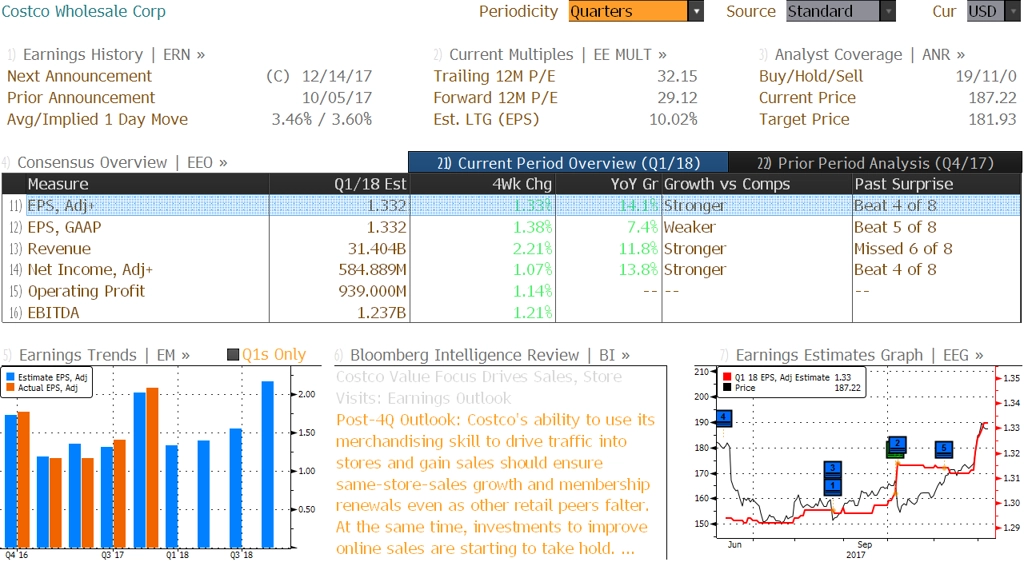Viewport: 1024px width, 562px height.
Task: Click orange Actual EPS, Adj legend swatch
Action: point(10,388)
